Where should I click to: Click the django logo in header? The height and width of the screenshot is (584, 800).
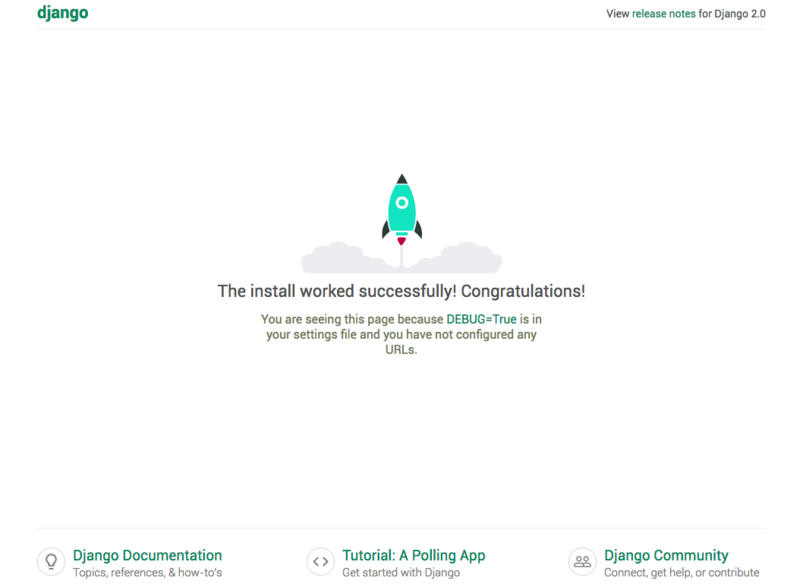(x=62, y=13)
